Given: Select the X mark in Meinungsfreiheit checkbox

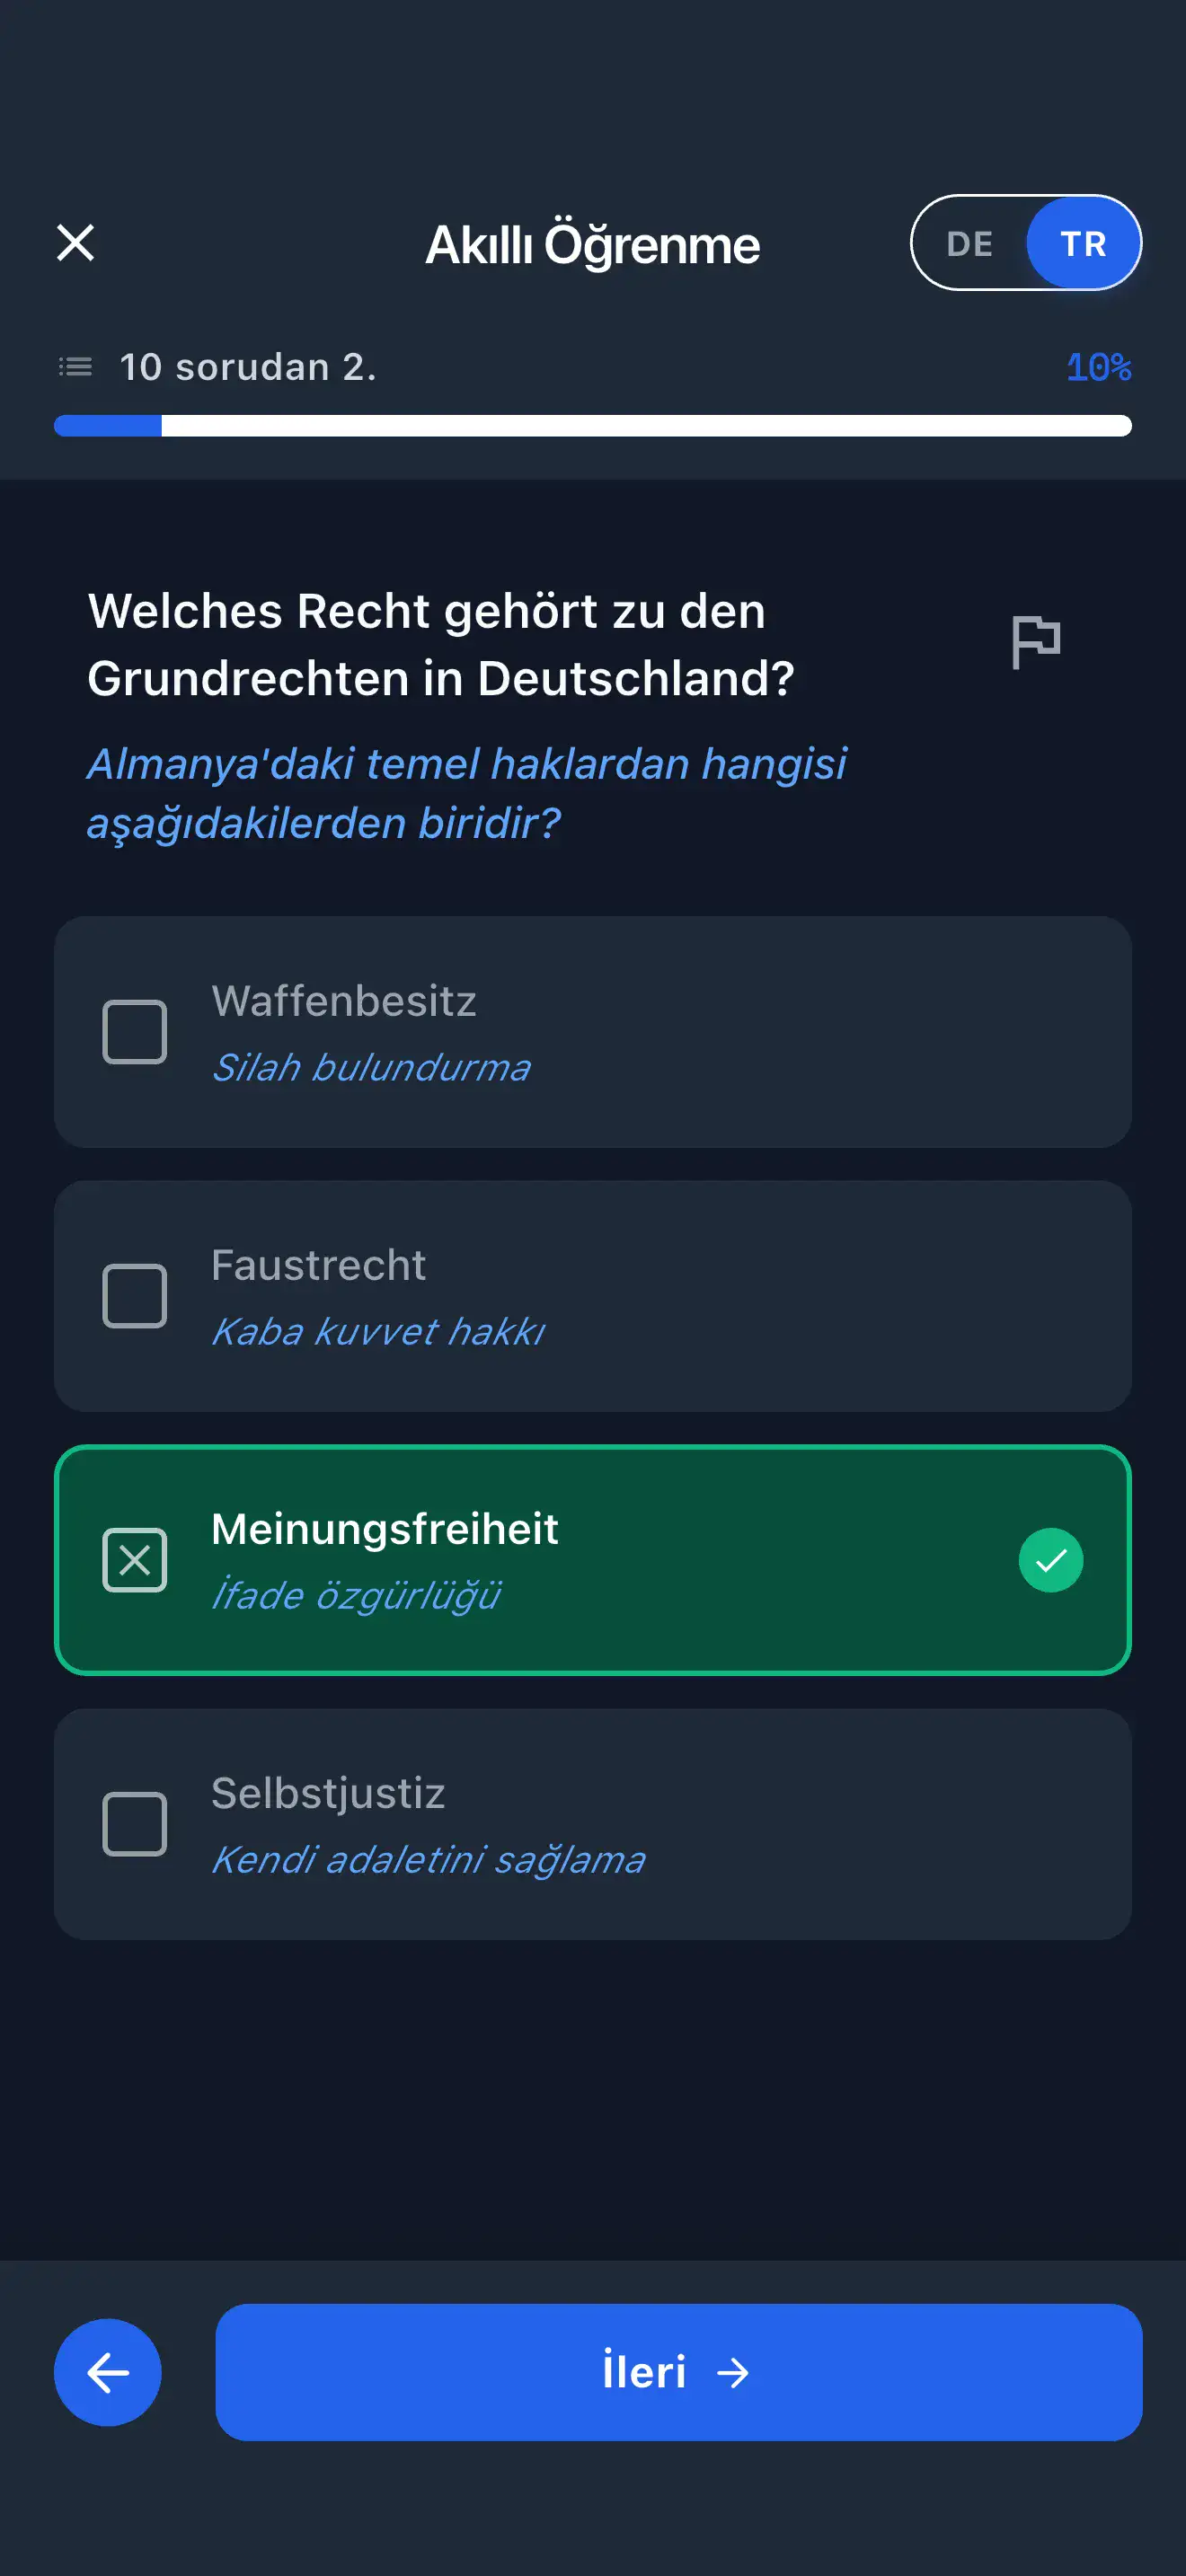Looking at the screenshot, I should [135, 1559].
